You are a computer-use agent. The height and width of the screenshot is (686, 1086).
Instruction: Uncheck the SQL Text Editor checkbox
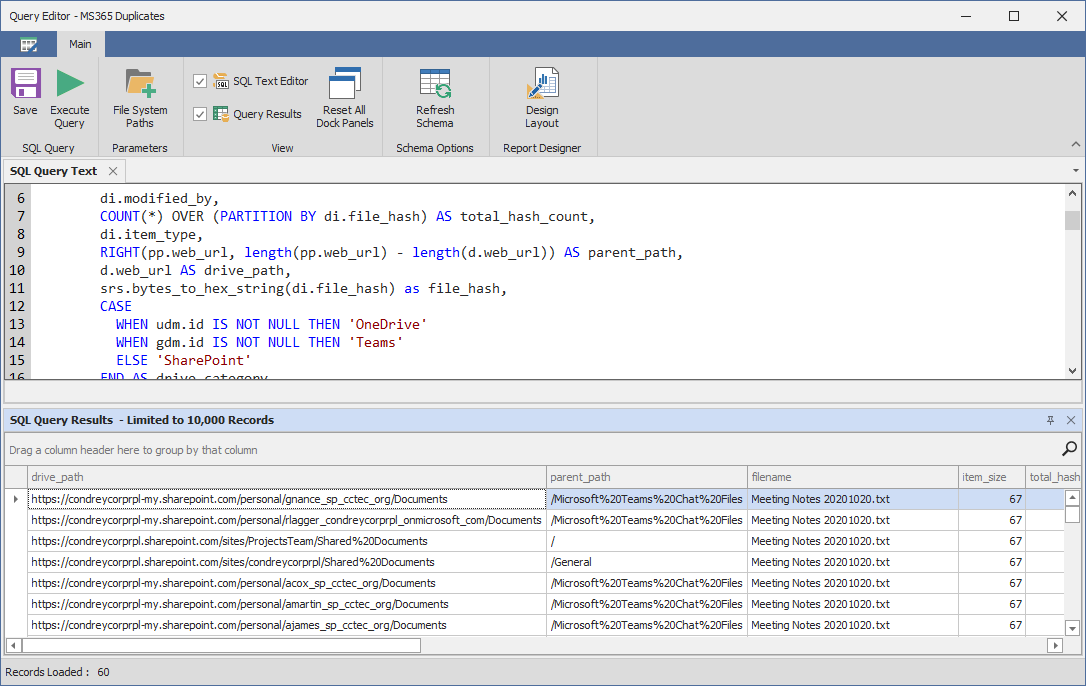[200, 81]
